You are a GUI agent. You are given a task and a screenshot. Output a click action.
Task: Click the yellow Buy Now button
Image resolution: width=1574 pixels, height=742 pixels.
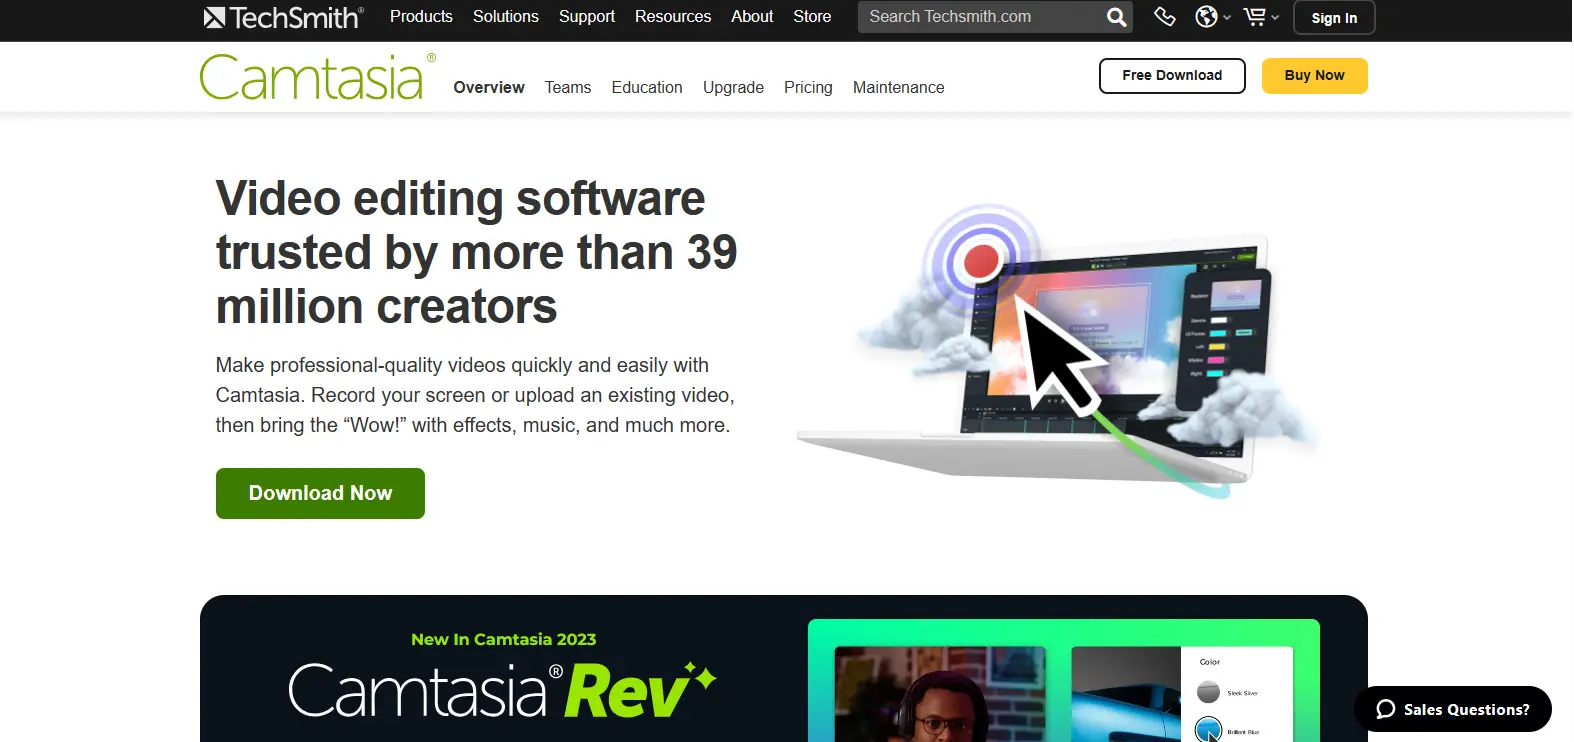1314,76
